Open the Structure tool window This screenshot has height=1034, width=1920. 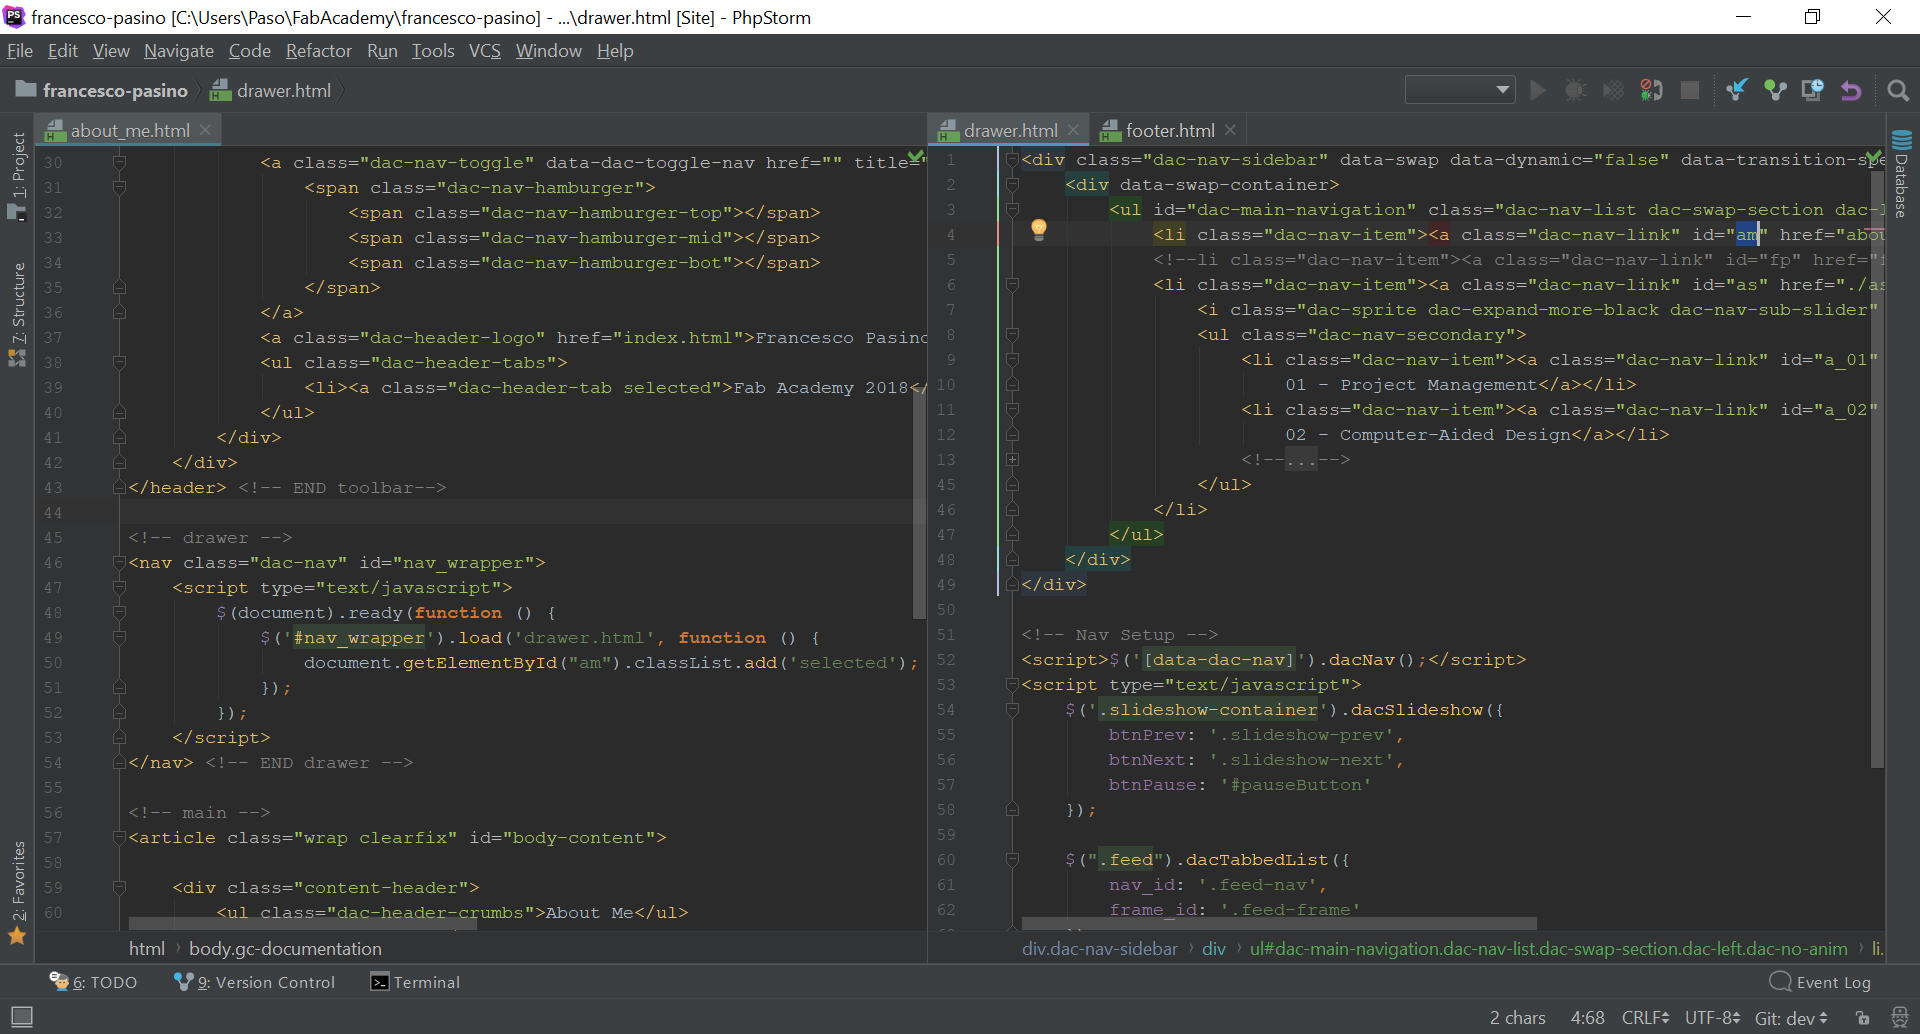point(17,315)
